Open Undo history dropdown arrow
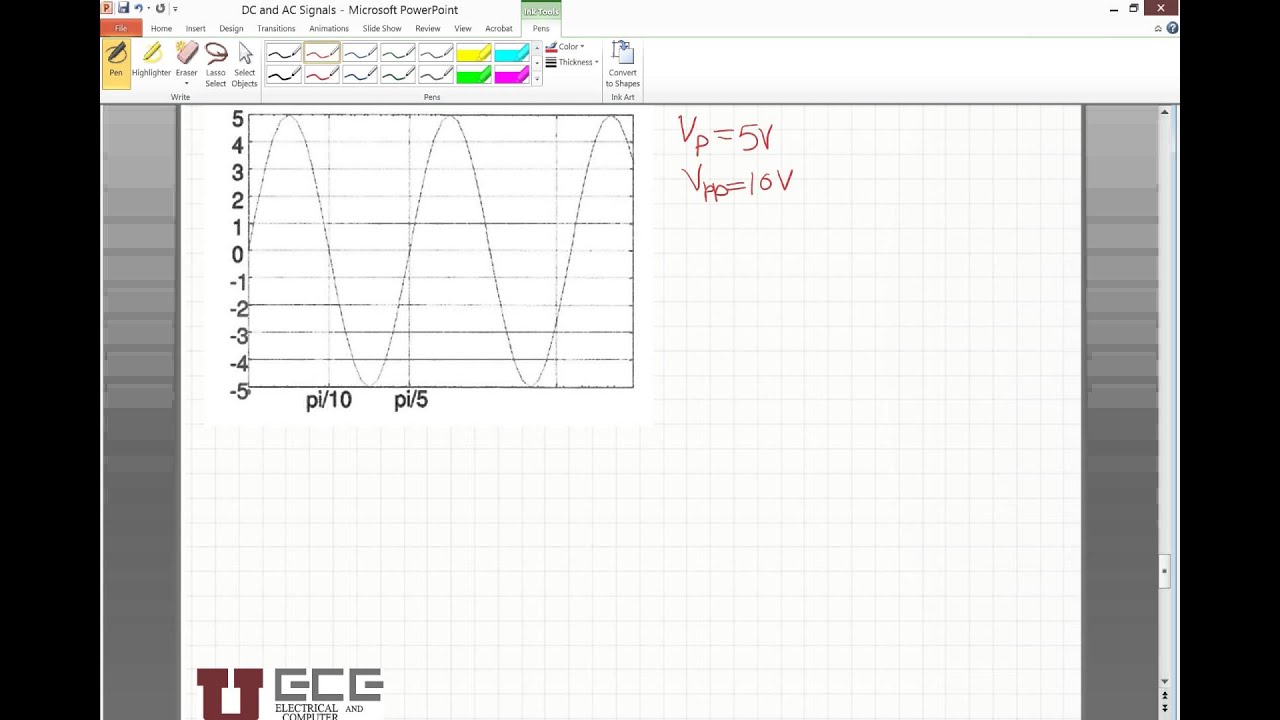Screen dimensions: 1280x720 coord(148,9)
